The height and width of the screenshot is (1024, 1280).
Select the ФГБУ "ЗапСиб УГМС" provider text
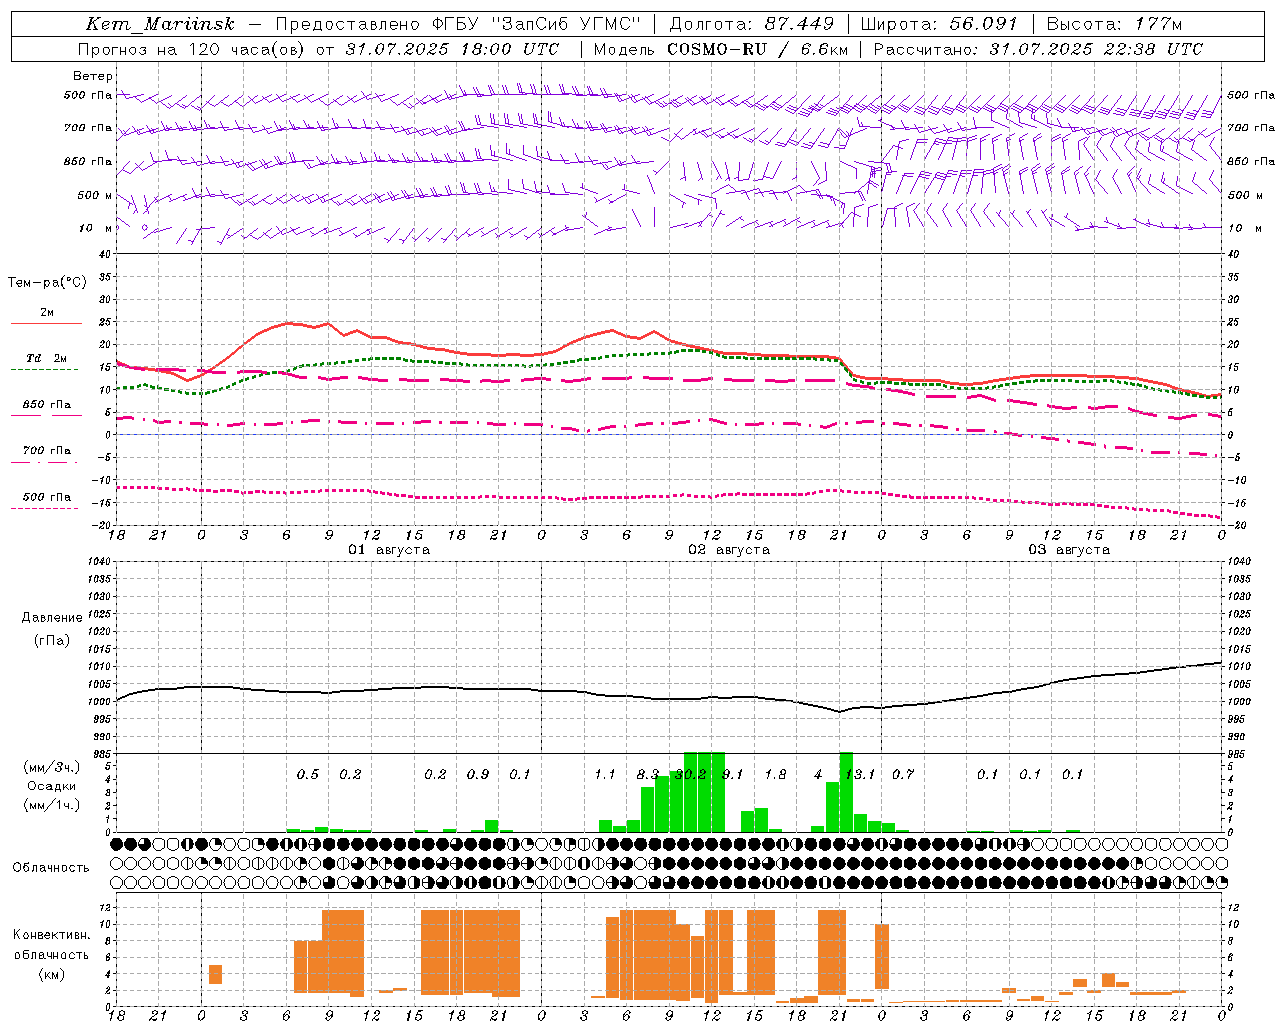(x=537, y=24)
